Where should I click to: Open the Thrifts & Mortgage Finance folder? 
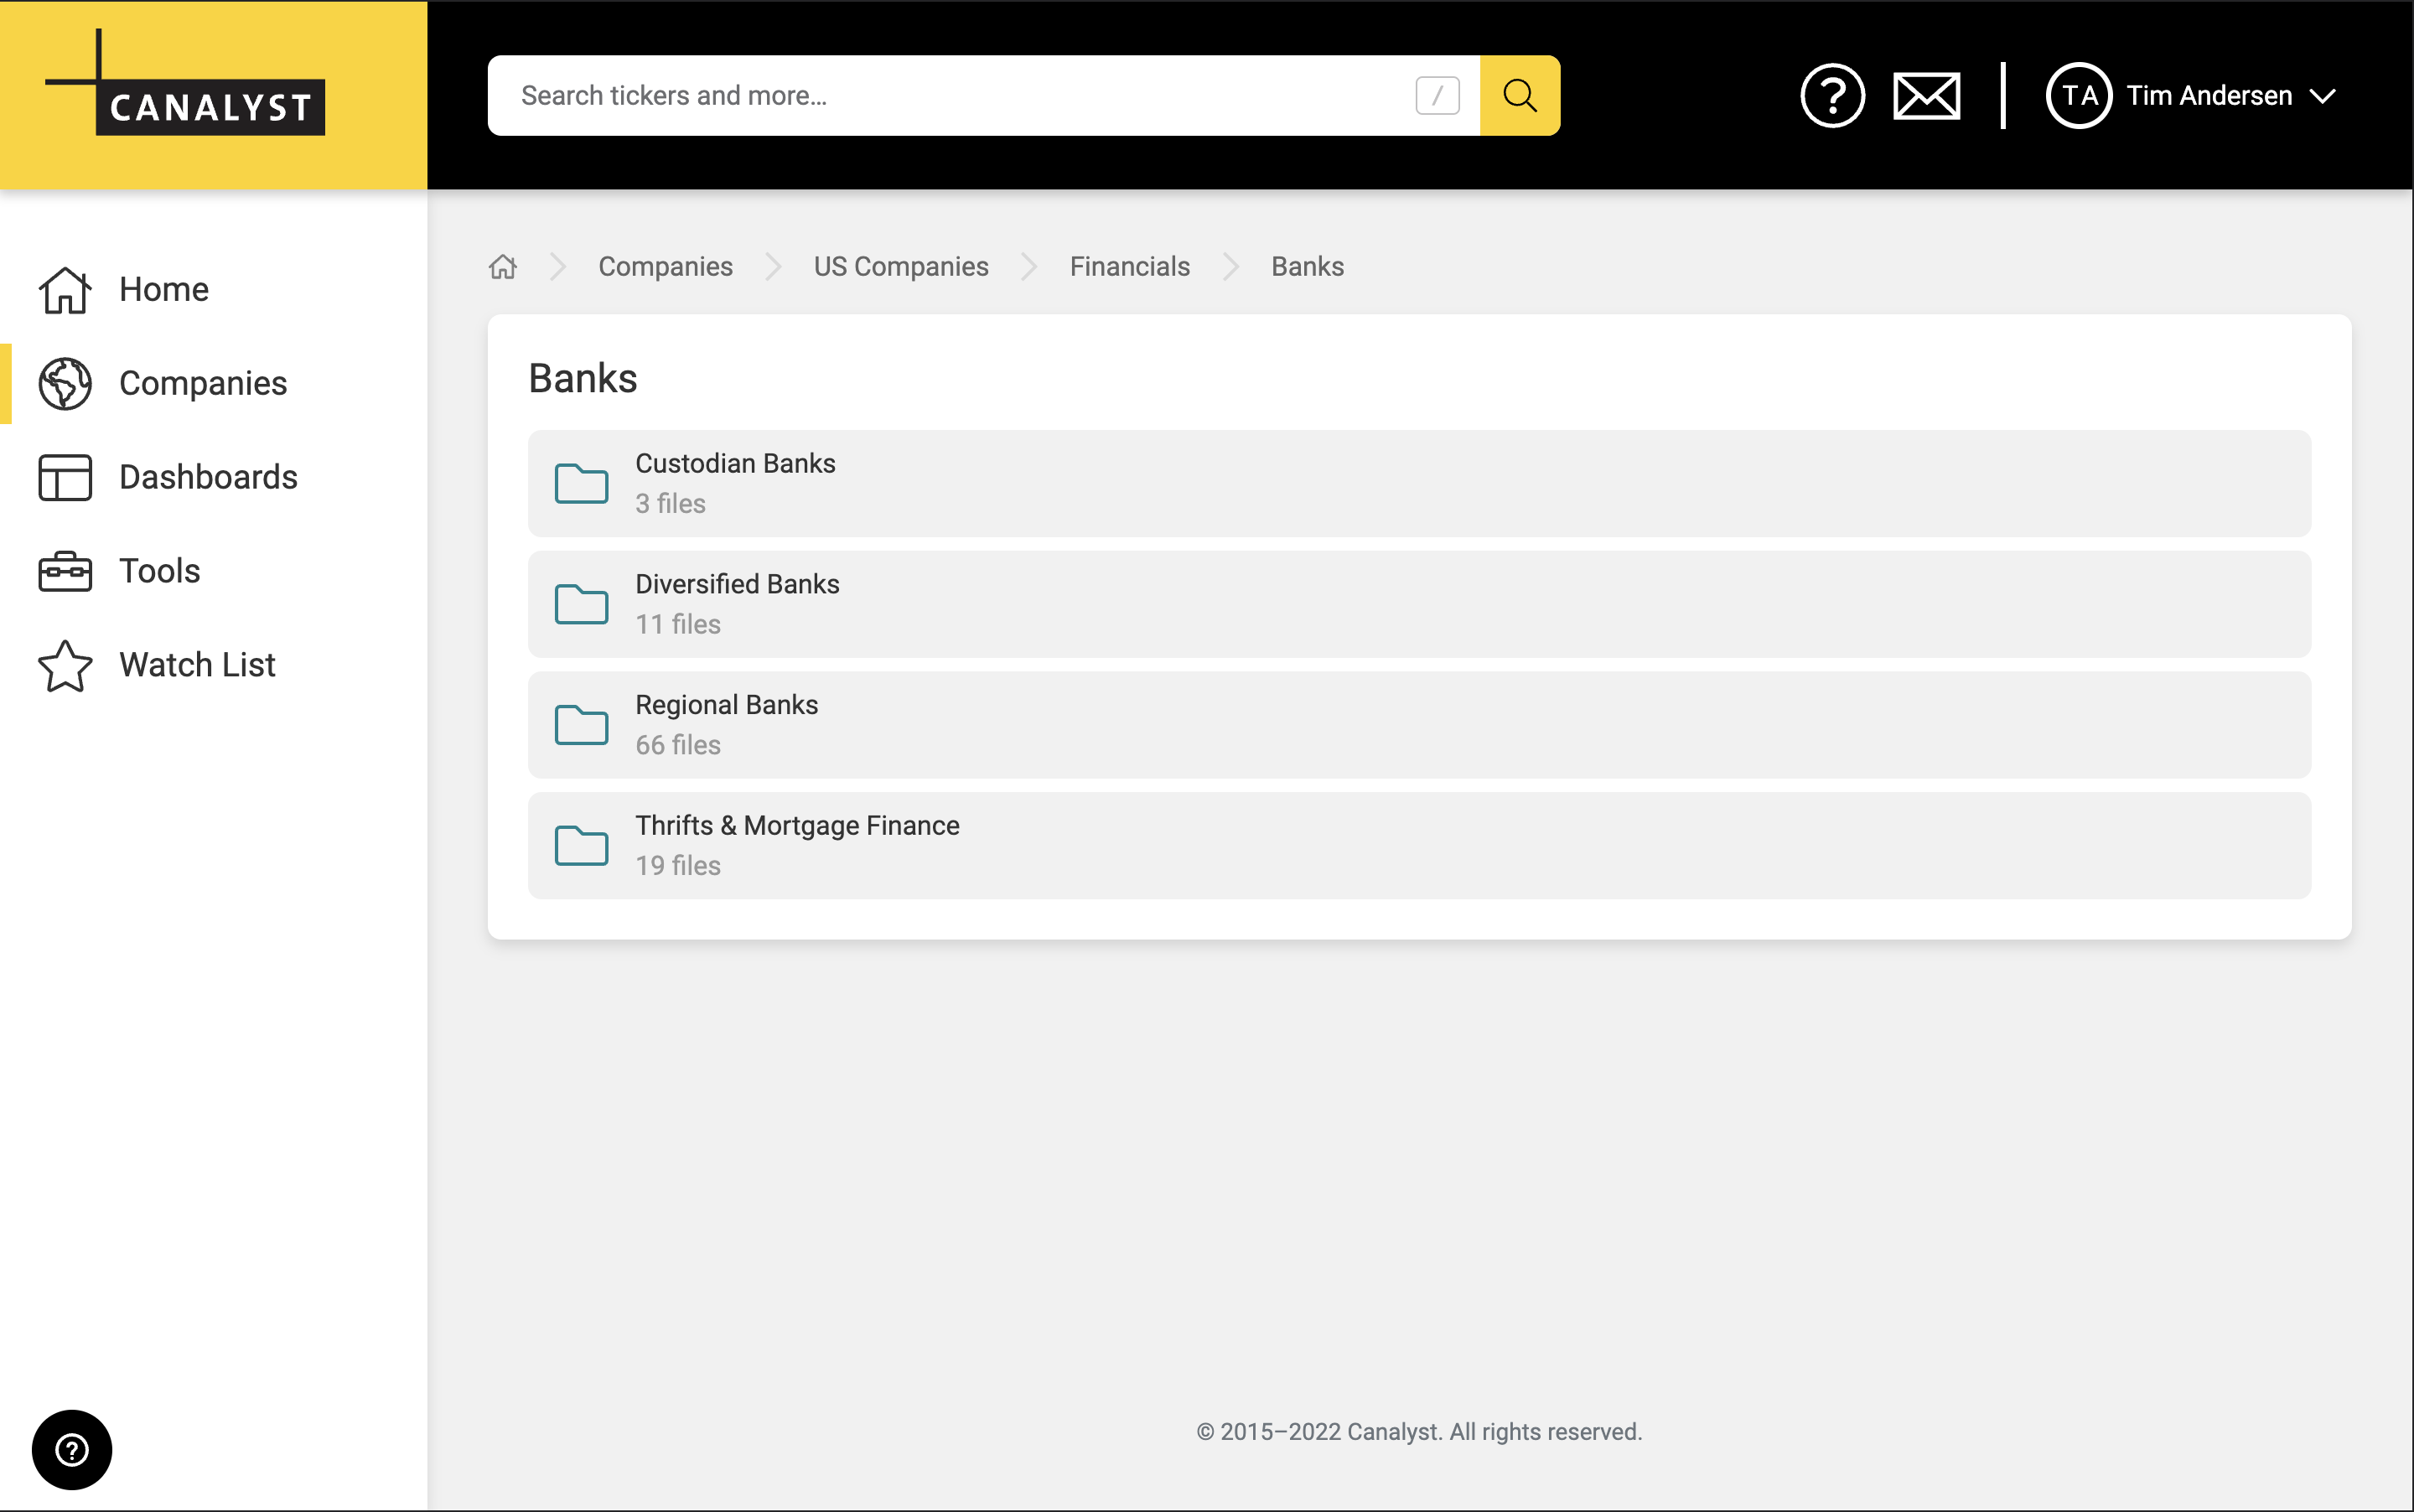pyautogui.click(x=797, y=826)
